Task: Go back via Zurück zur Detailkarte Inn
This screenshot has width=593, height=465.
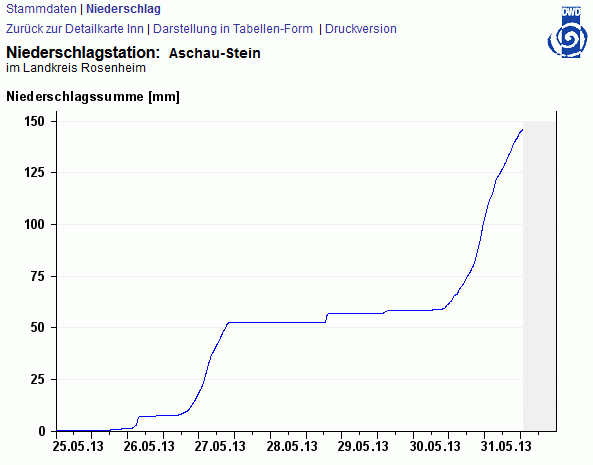Action: (x=75, y=29)
